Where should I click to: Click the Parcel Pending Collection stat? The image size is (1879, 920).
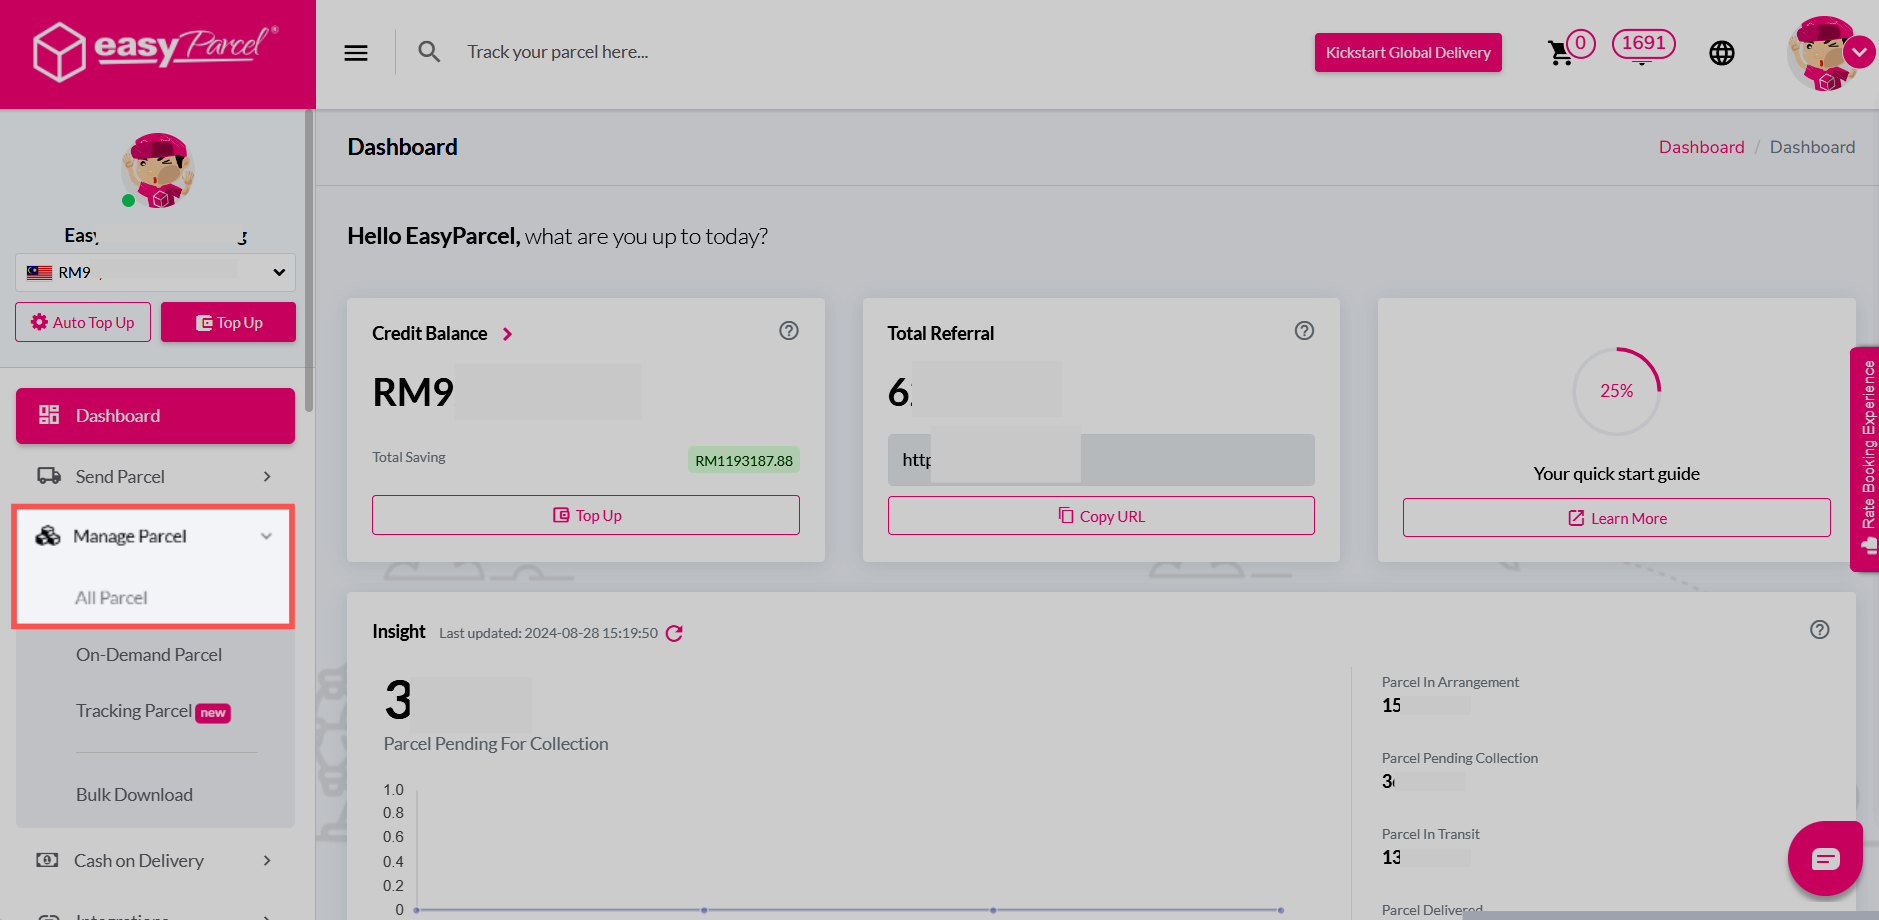click(1460, 770)
